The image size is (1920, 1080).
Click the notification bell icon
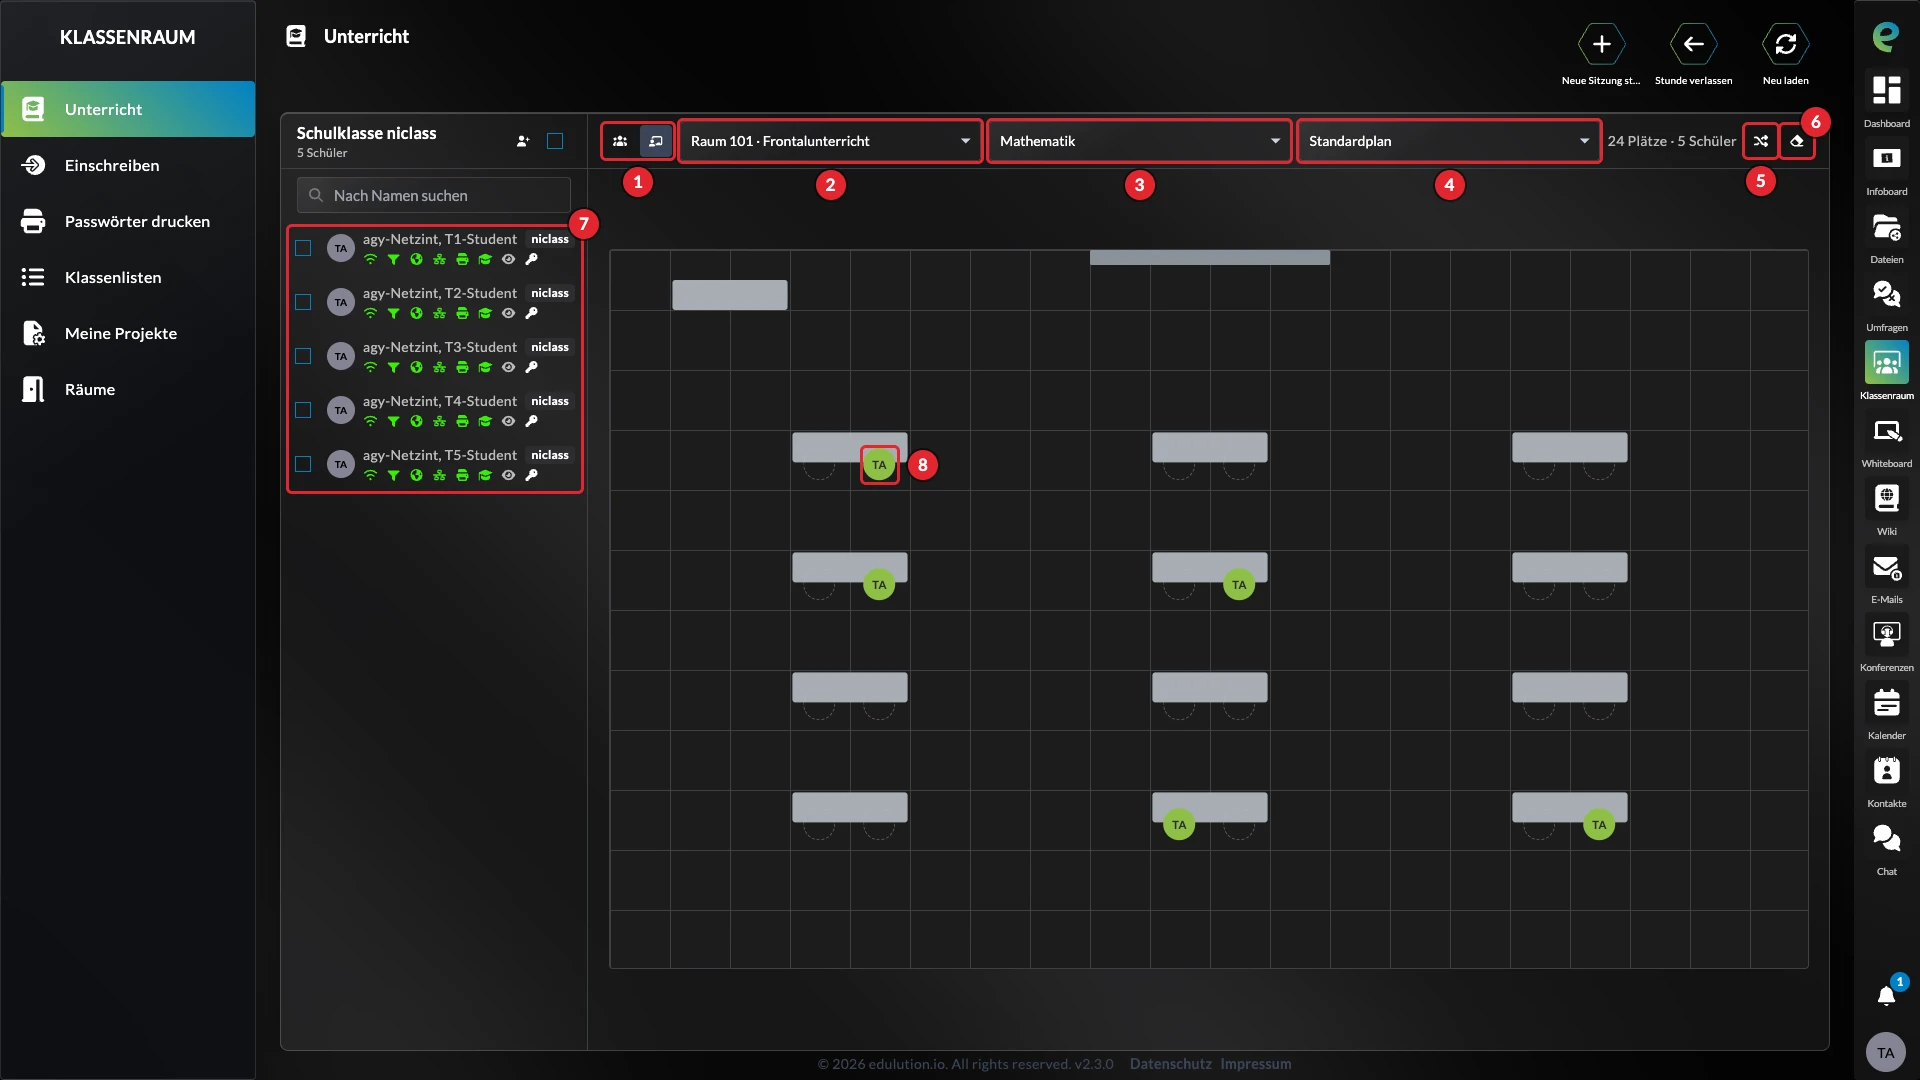[1886, 996]
